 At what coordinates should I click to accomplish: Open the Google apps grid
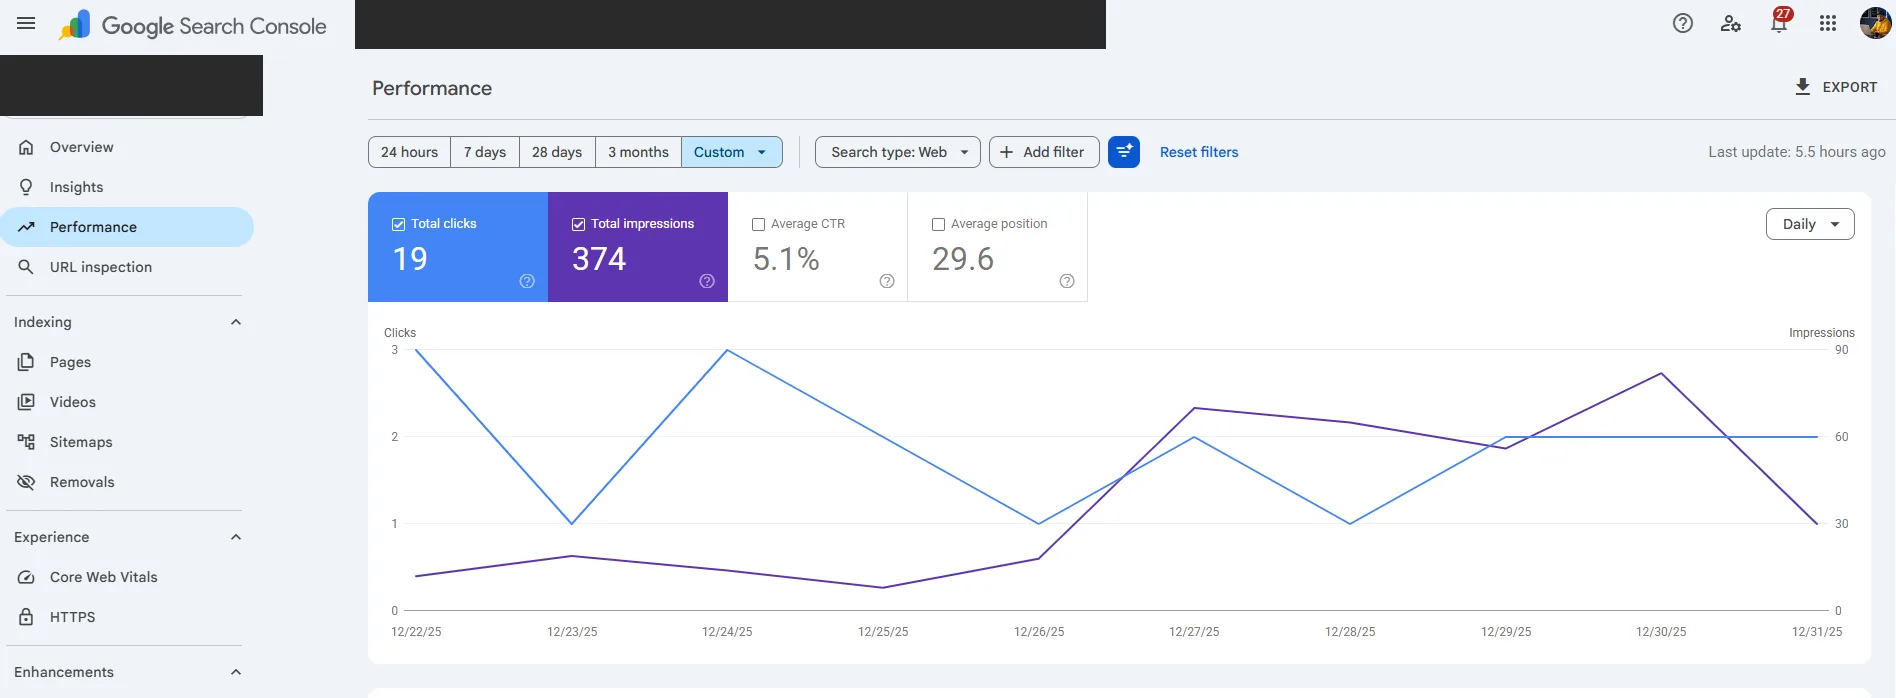coord(1828,23)
